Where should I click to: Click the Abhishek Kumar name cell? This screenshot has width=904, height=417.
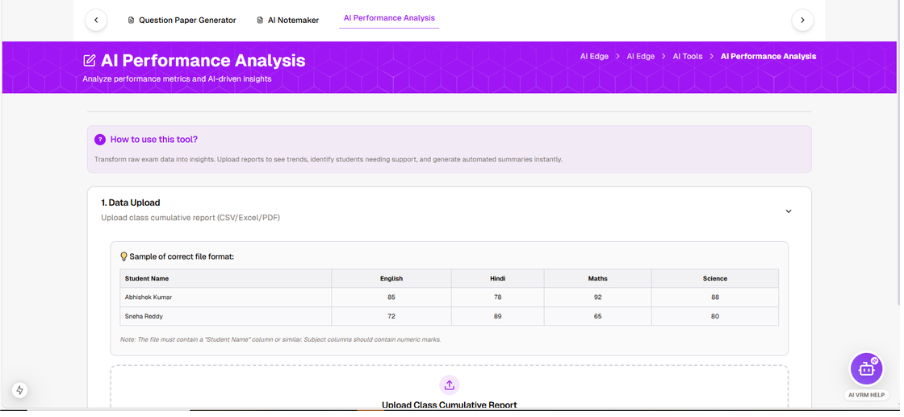coord(225,298)
